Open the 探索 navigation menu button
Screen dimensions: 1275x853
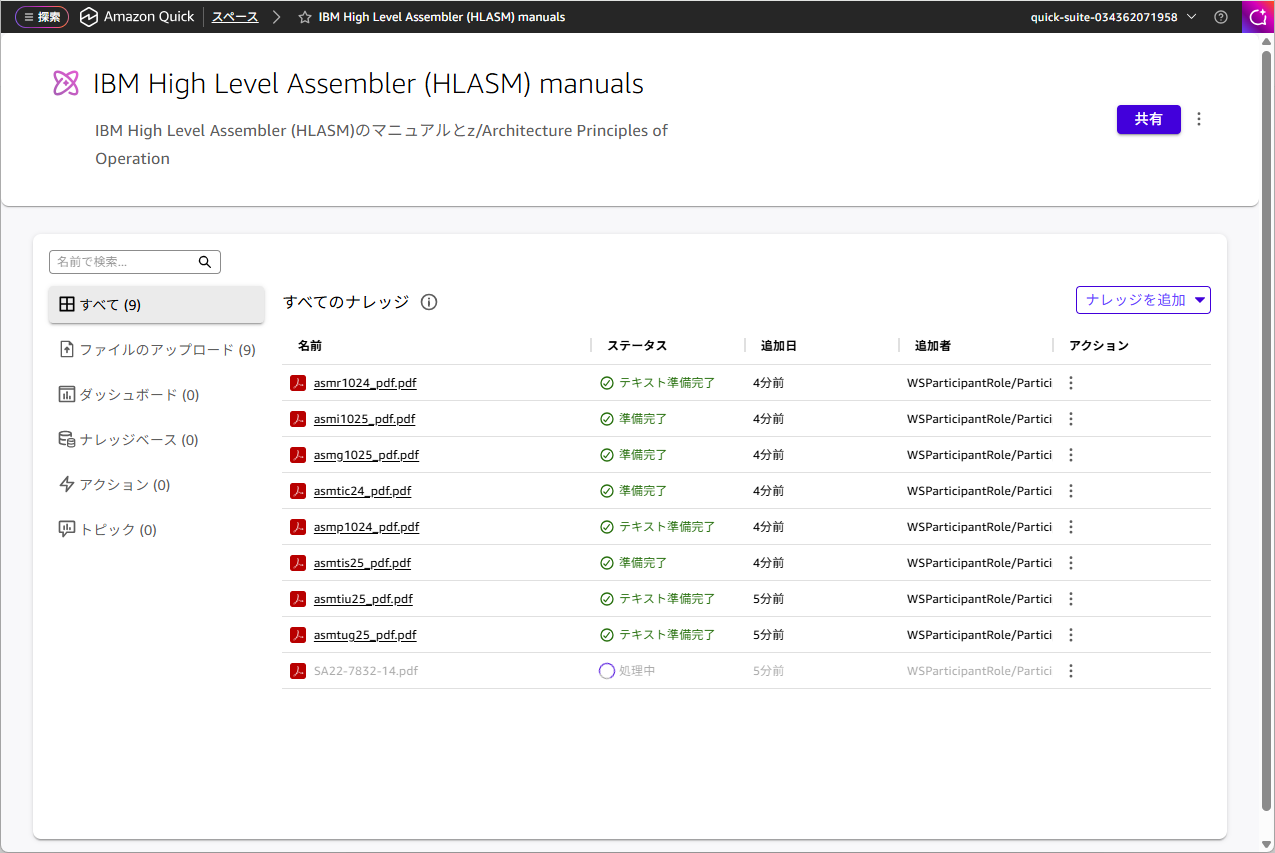point(42,17)
